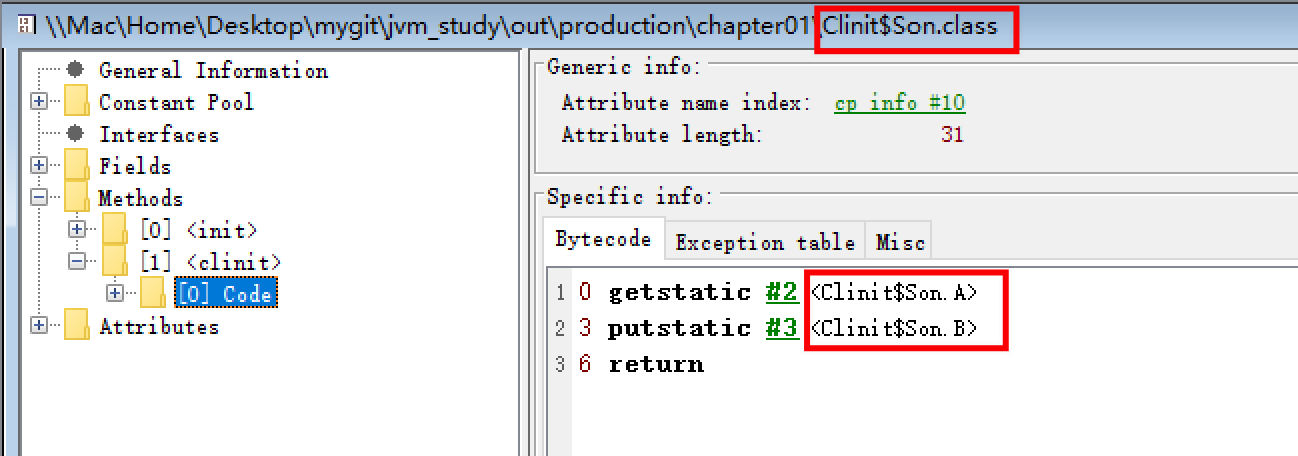The width and height of the screenshot is (1298, 456).
Task: Switch to the Exception table tab
Action: (765, 242)
